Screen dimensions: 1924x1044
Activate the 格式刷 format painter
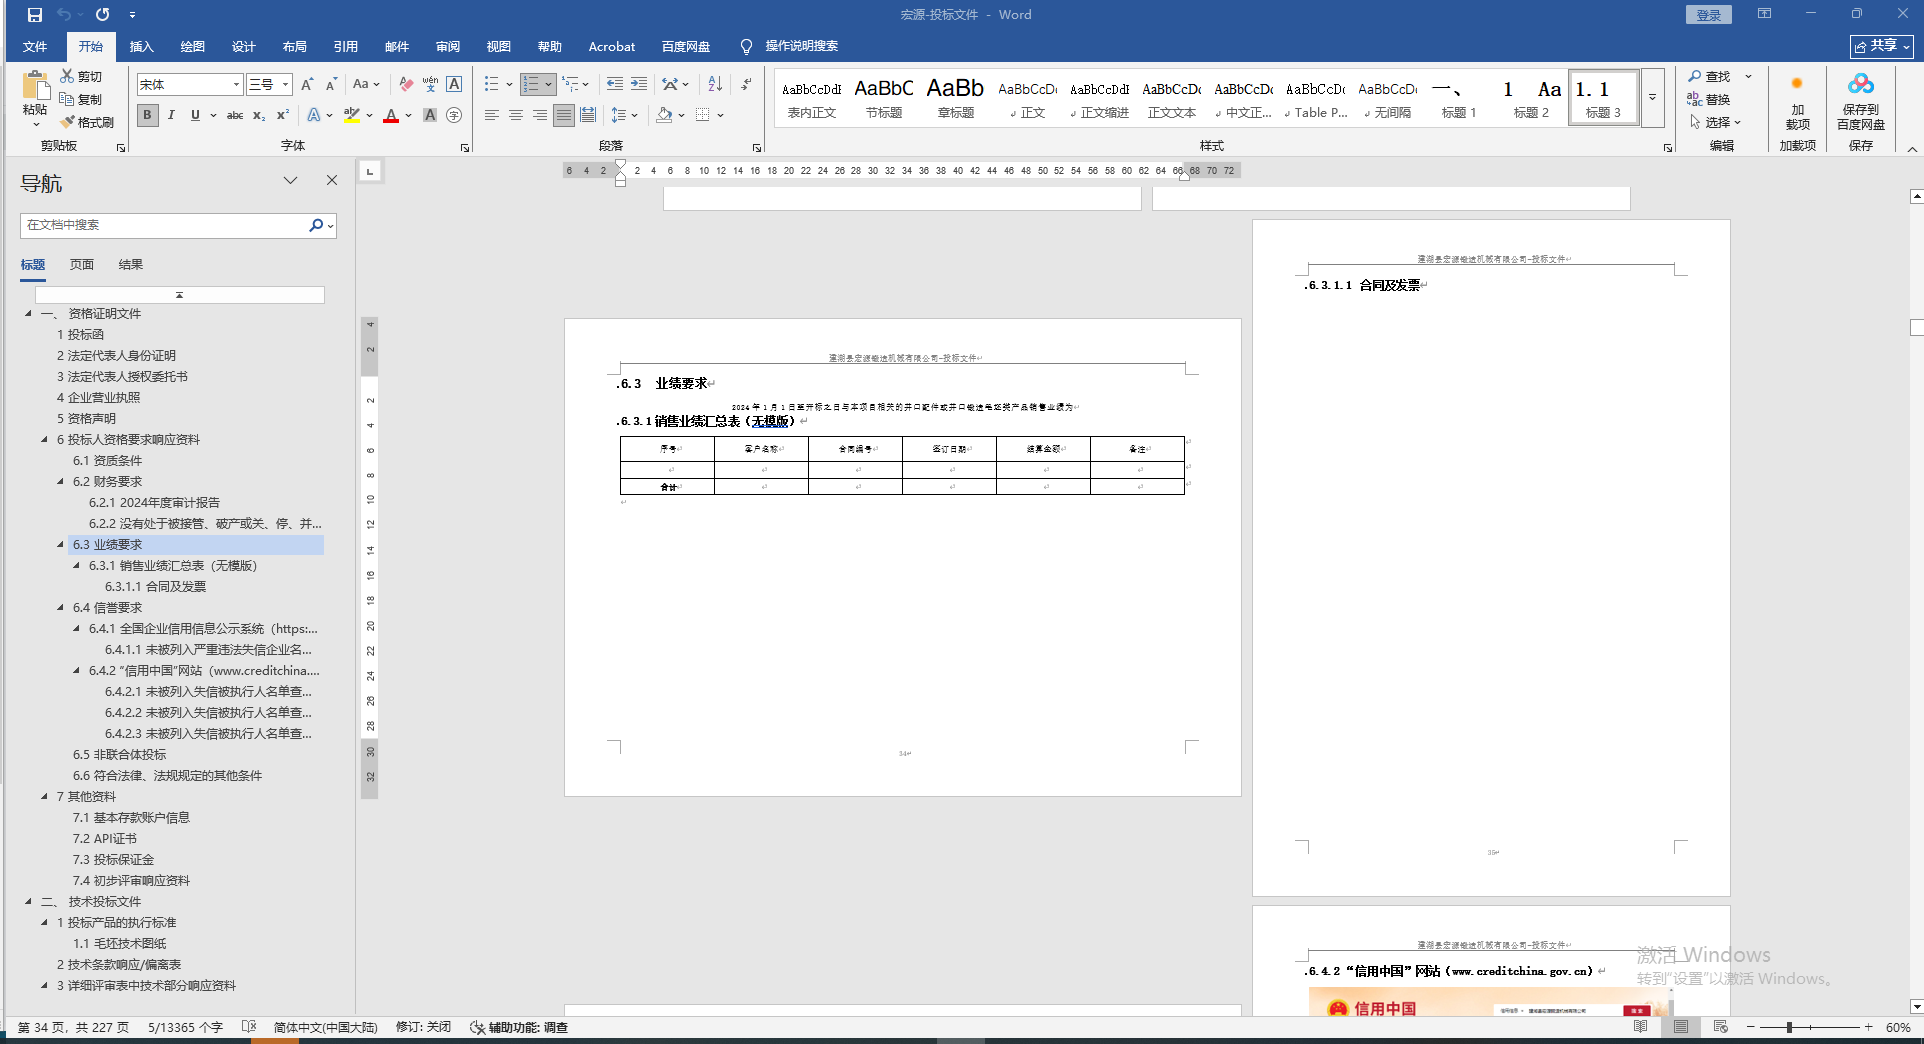87,122
